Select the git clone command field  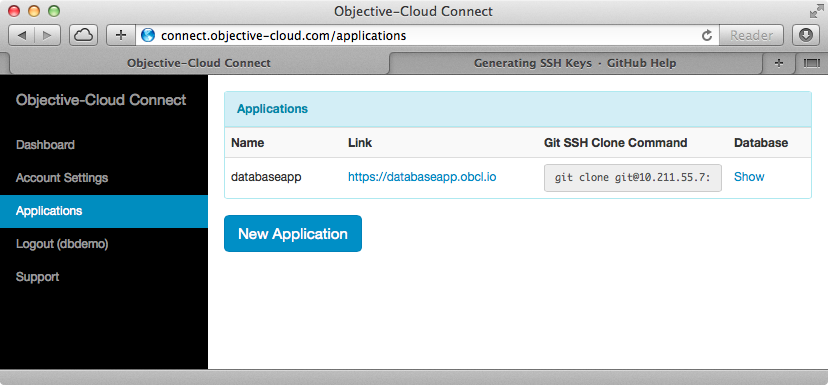[x=633, y=178]
